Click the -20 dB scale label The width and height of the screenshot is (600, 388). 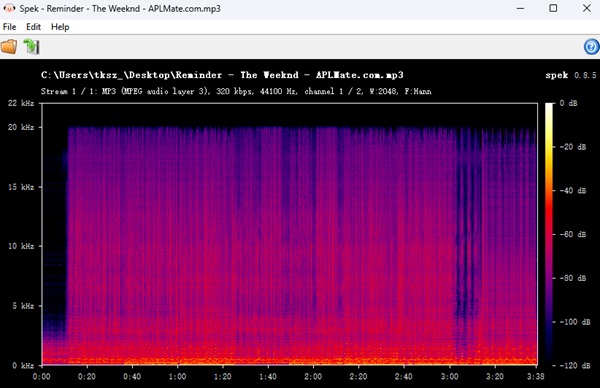point(573,147)
